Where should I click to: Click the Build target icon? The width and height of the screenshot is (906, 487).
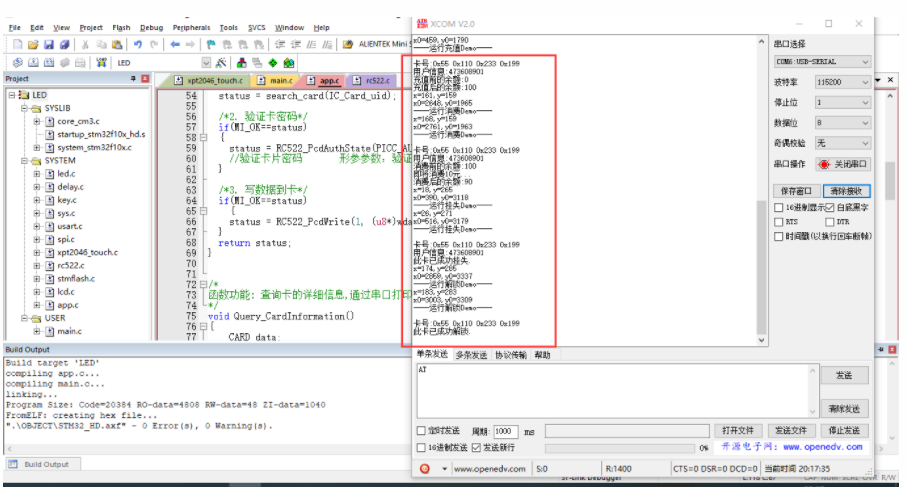tap(33, 62)
